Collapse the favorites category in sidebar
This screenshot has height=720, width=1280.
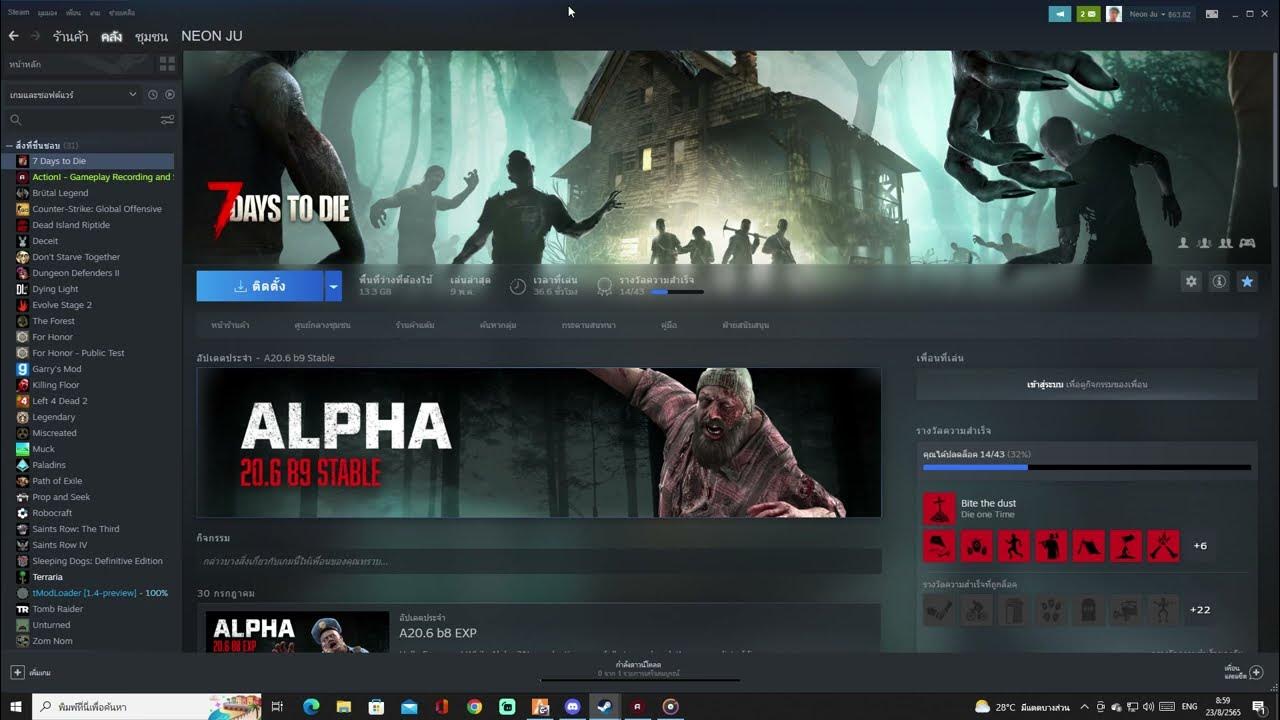point(9,146)
